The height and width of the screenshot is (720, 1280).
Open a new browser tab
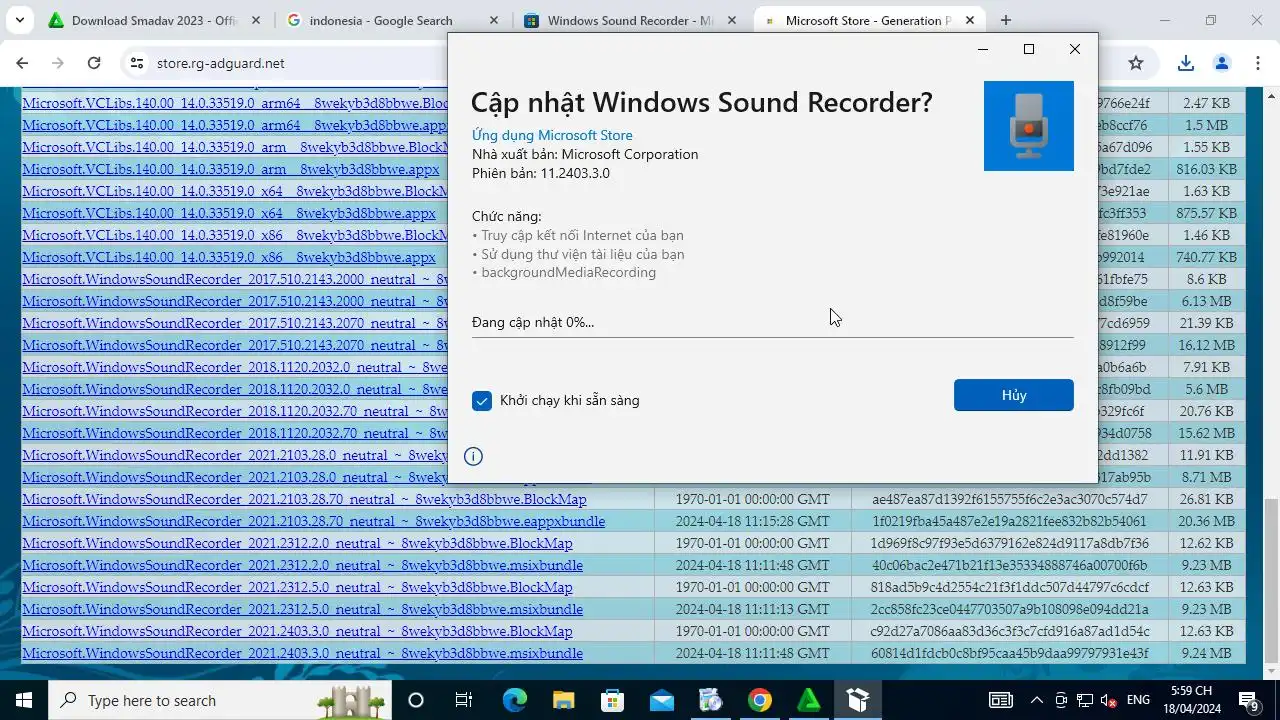click(x=1006, y=20)
